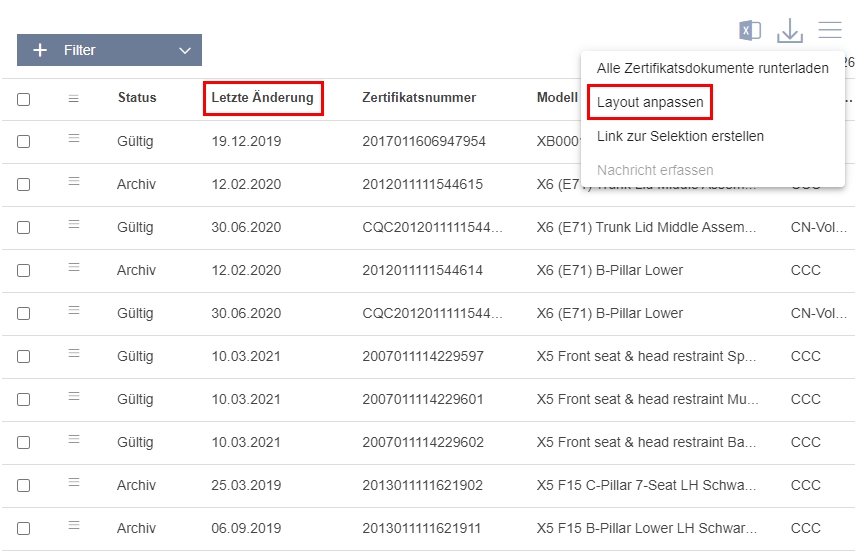Click the download arrow icon
The width and height of the screenshot is (855, 558).
point(790,31)
